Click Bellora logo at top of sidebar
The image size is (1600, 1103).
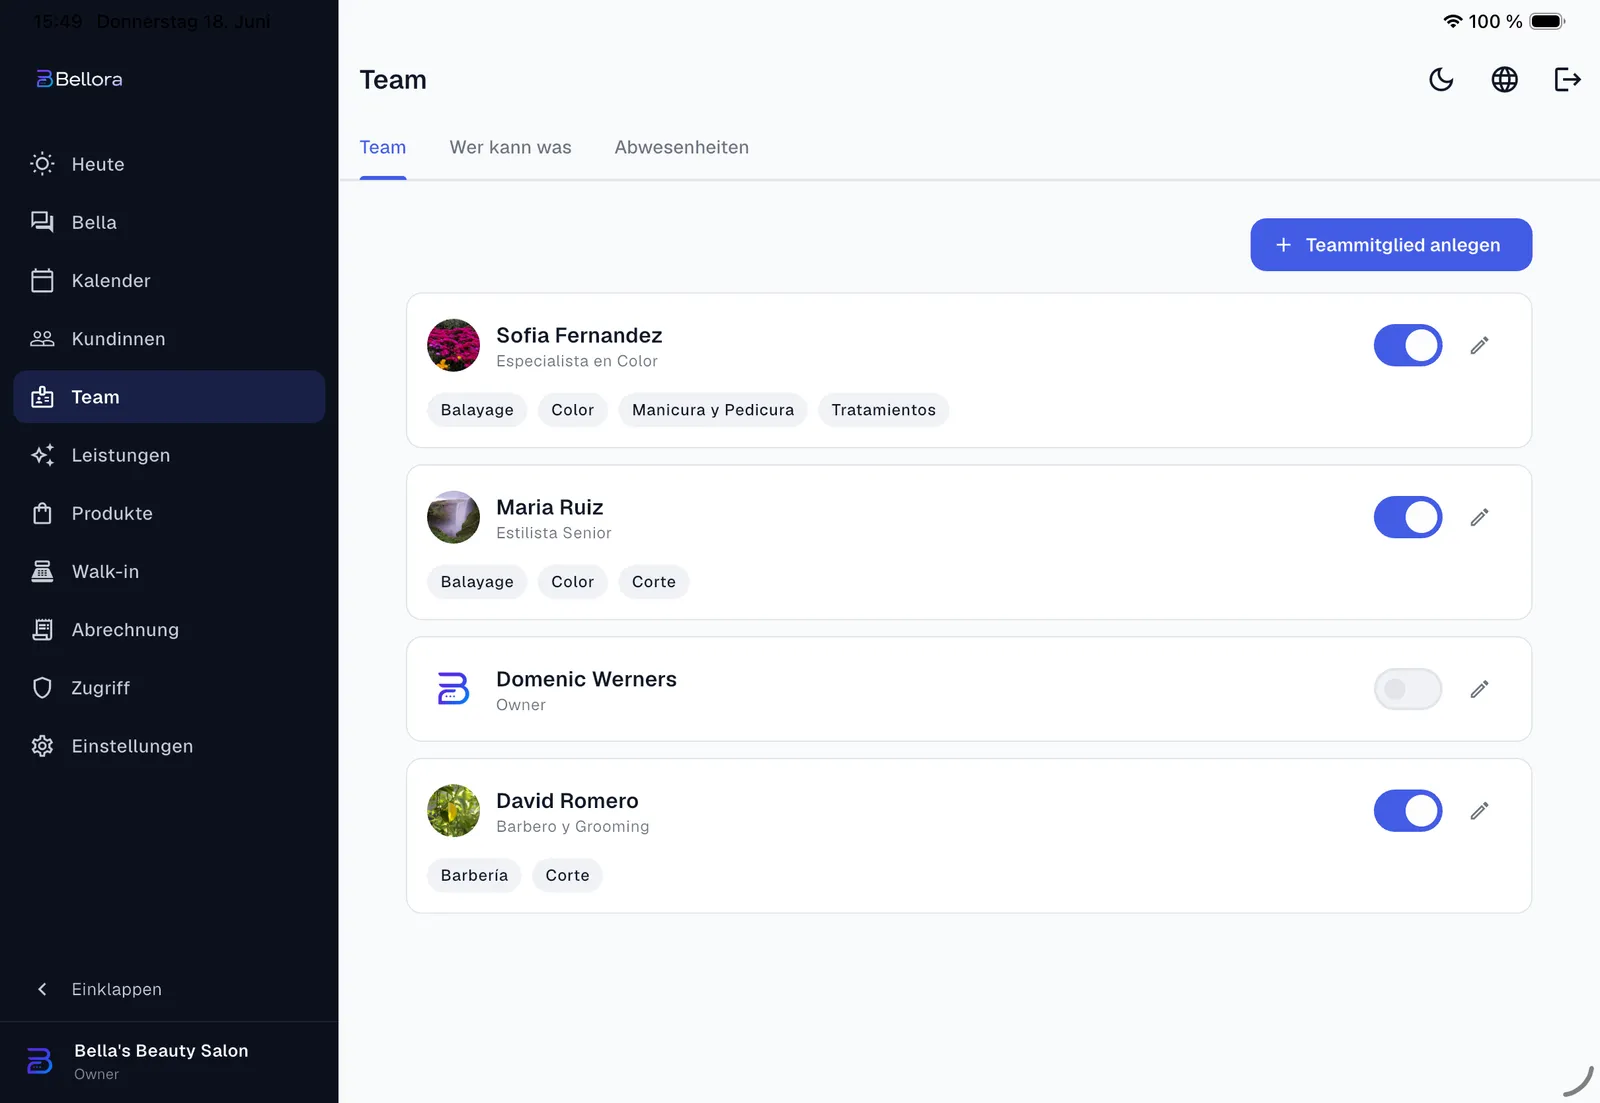pos(79,79)
